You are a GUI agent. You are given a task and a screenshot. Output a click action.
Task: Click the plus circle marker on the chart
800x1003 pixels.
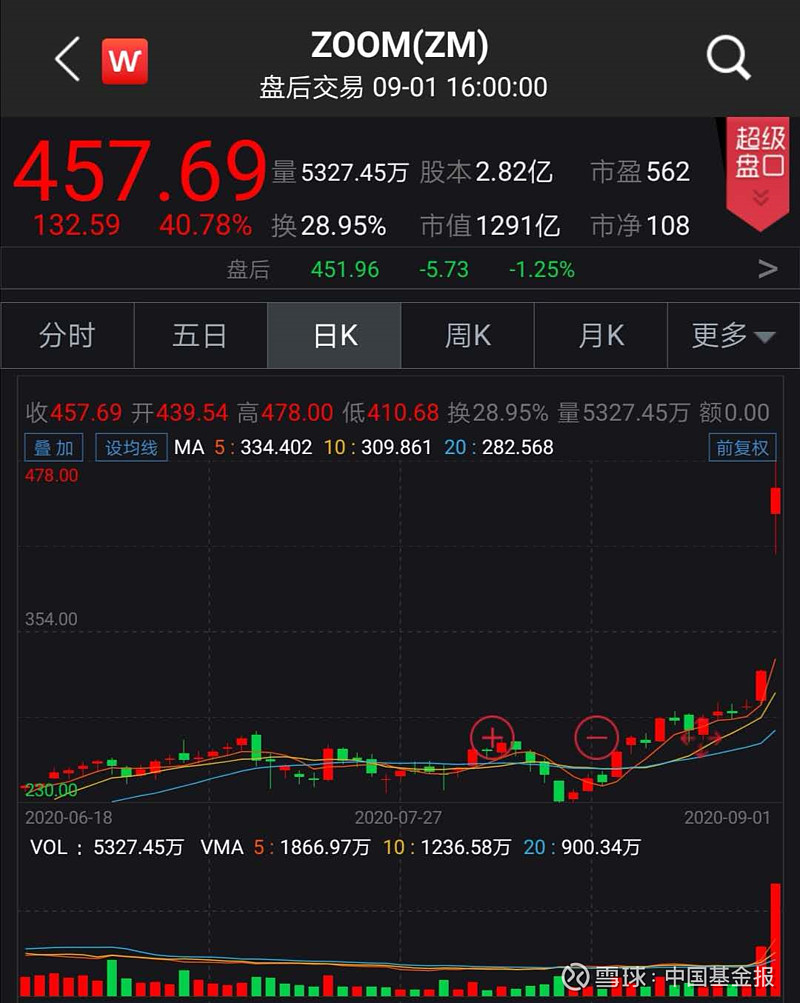tap(491, 737)
